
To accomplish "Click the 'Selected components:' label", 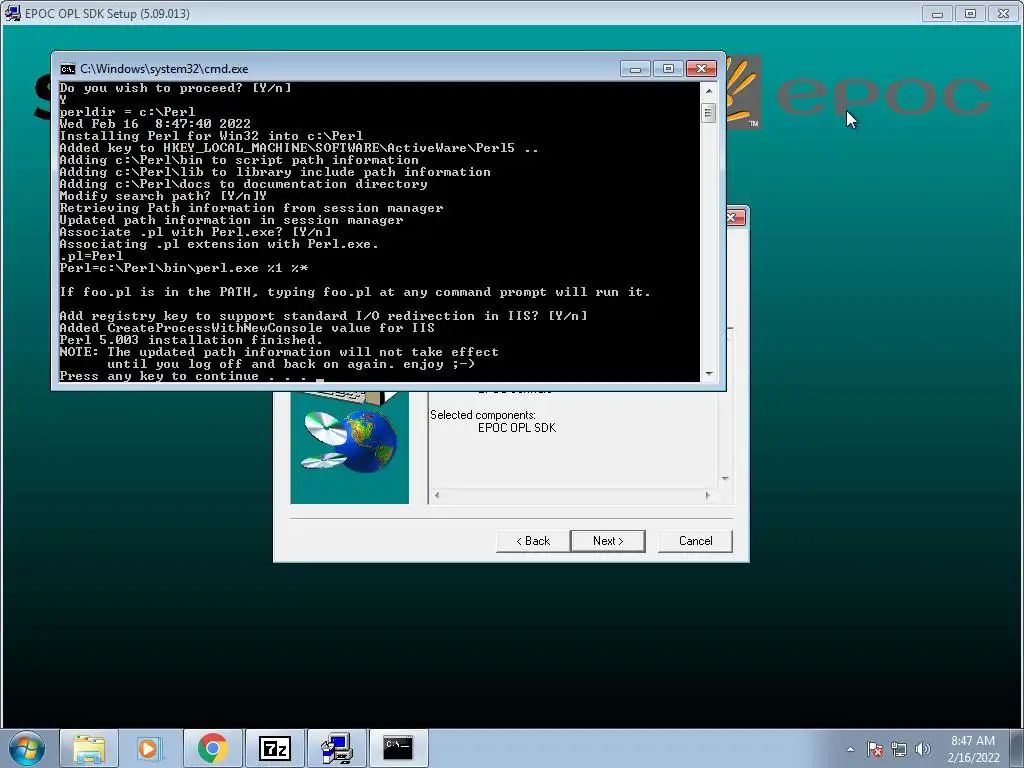I will click(x=483, y=415).
